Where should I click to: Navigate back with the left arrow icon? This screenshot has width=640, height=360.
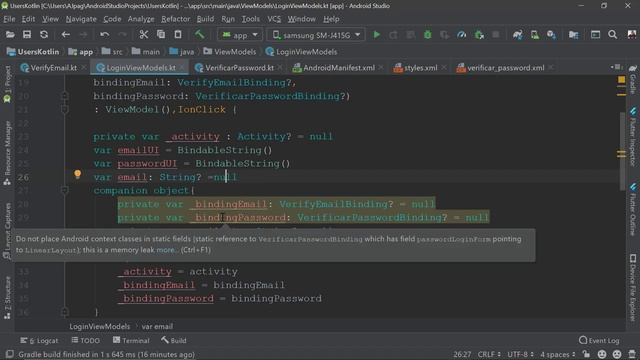65,35
